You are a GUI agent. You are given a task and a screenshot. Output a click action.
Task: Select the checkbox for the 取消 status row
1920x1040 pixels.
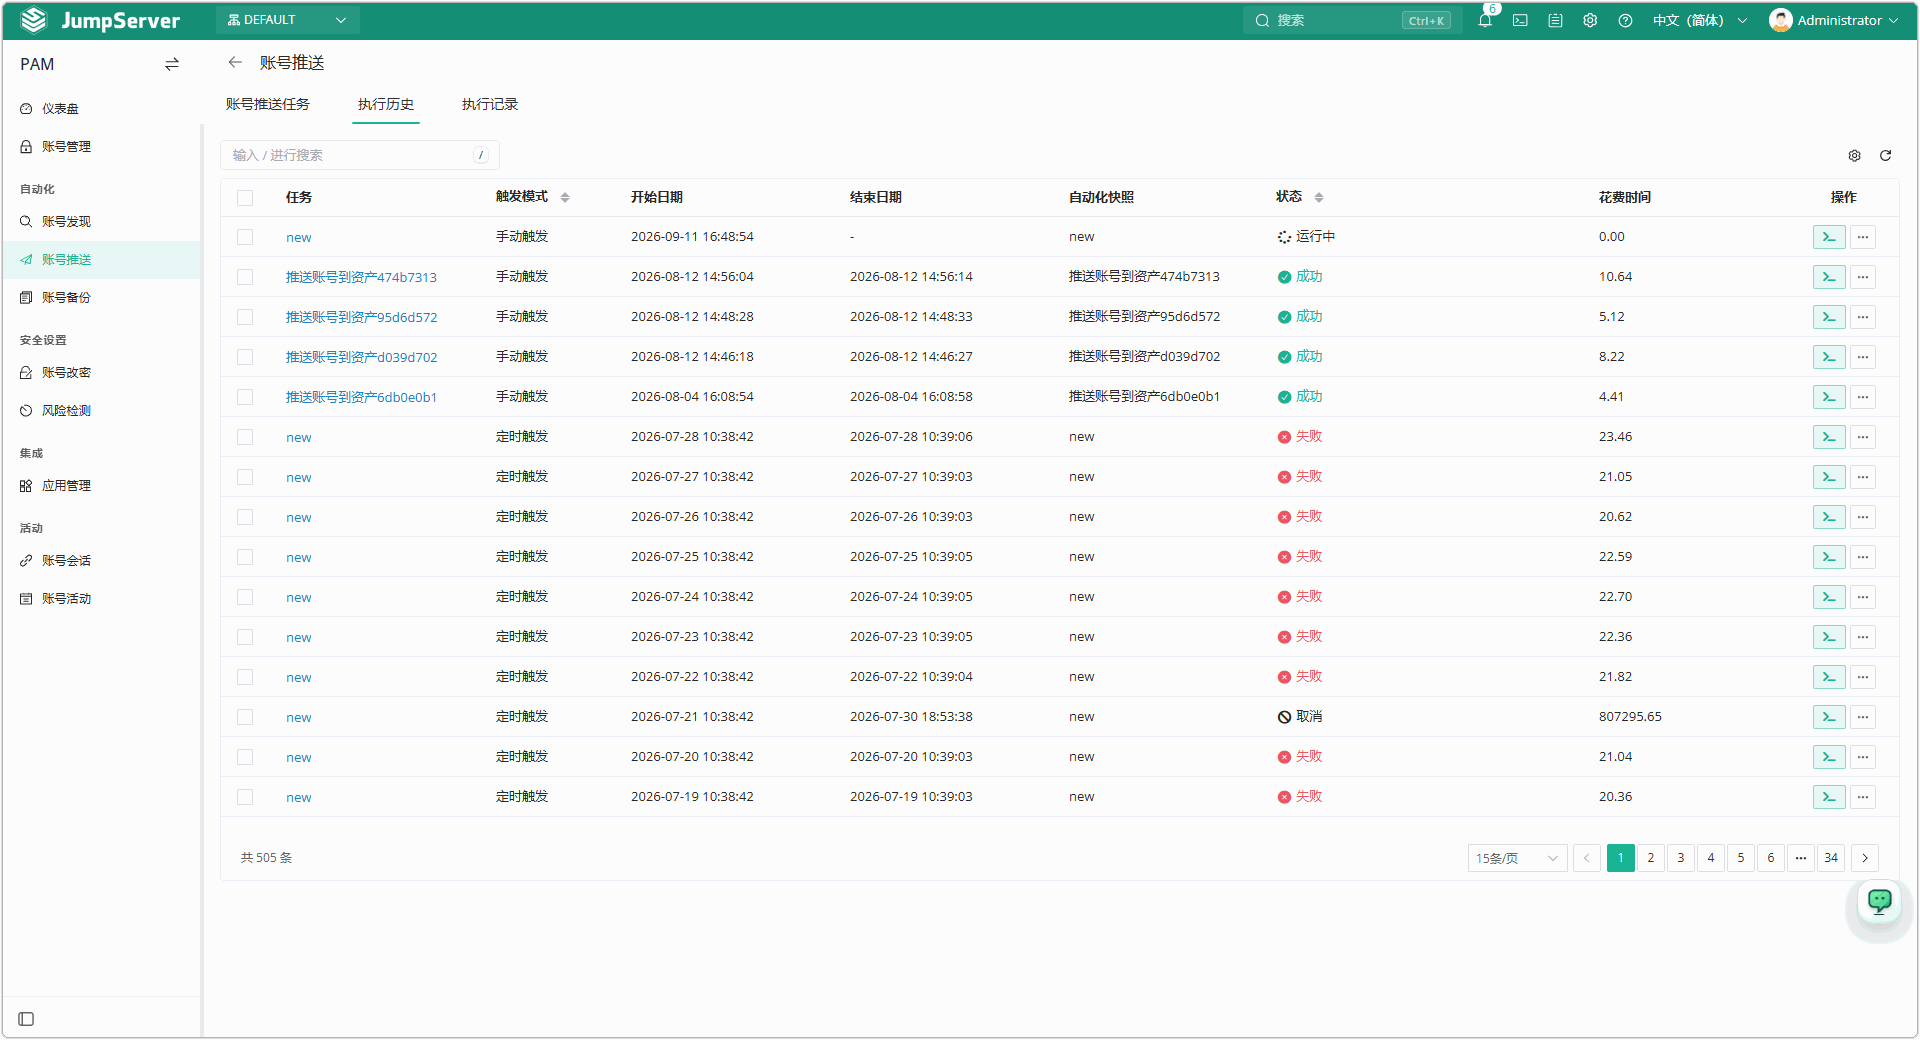click(245, 717)
